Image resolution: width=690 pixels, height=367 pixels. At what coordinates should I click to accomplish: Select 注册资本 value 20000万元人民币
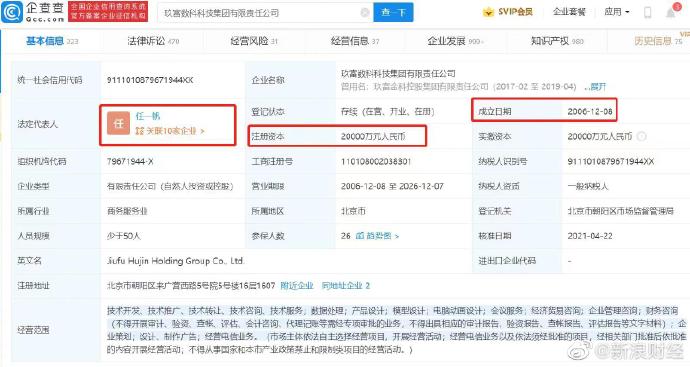[373, 136]
